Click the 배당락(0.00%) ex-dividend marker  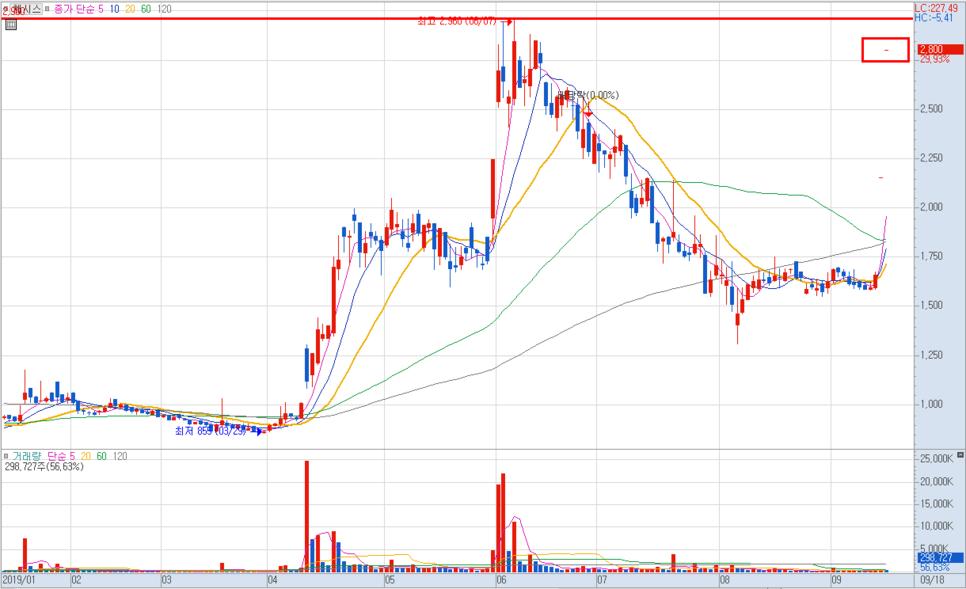[x=588, y=95]
